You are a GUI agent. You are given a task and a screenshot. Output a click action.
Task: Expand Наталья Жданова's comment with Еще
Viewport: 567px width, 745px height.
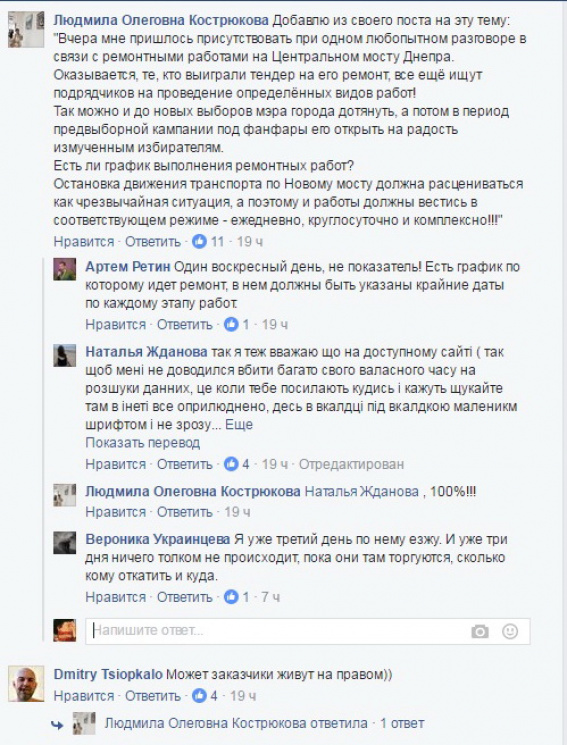pos(239,424)
